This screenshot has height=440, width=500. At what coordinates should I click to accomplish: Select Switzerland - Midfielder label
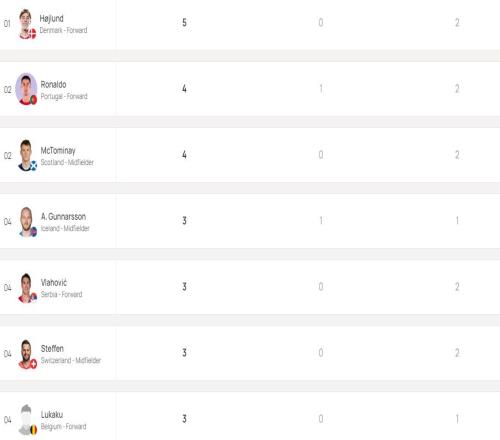(71, 360)
